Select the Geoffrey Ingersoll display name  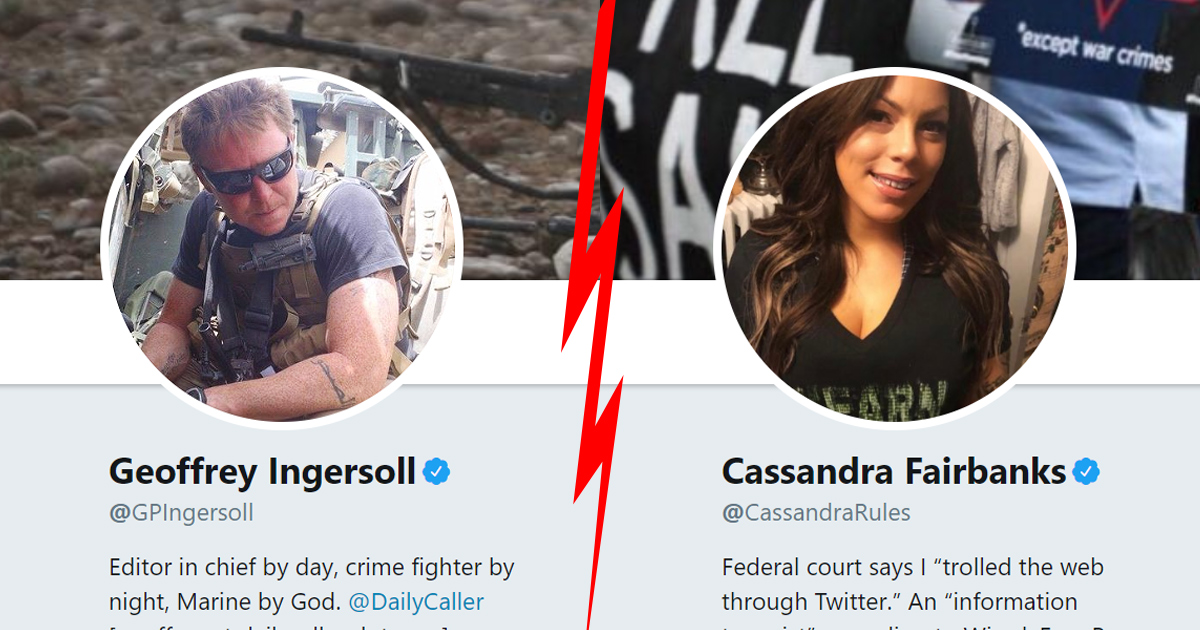click(262, 471)
